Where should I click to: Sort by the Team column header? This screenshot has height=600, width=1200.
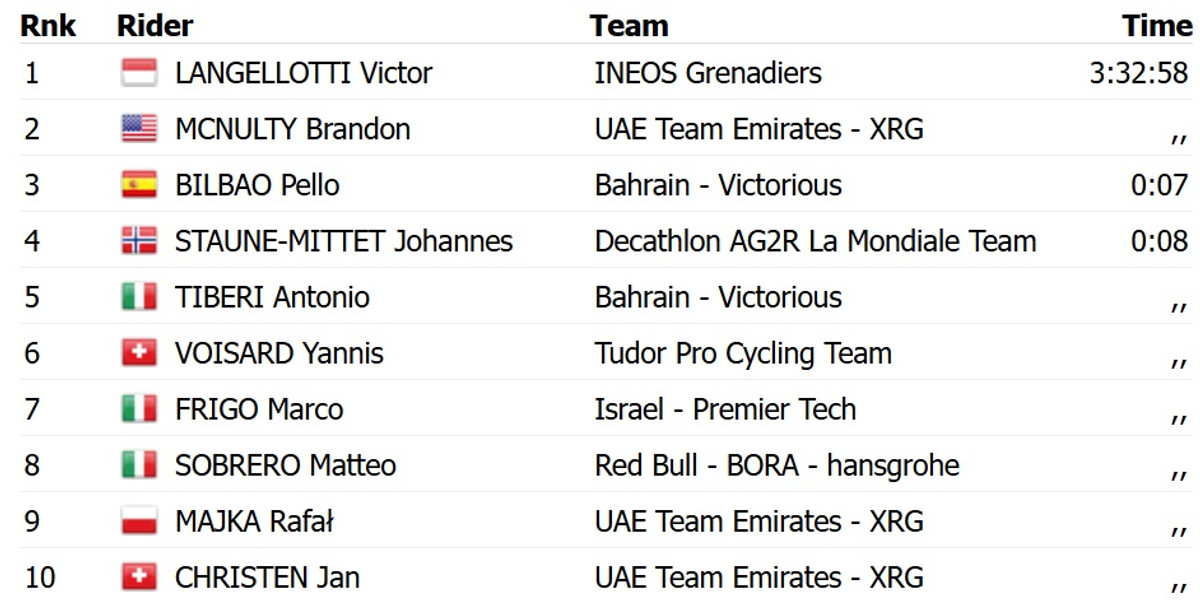click(629, 25)
